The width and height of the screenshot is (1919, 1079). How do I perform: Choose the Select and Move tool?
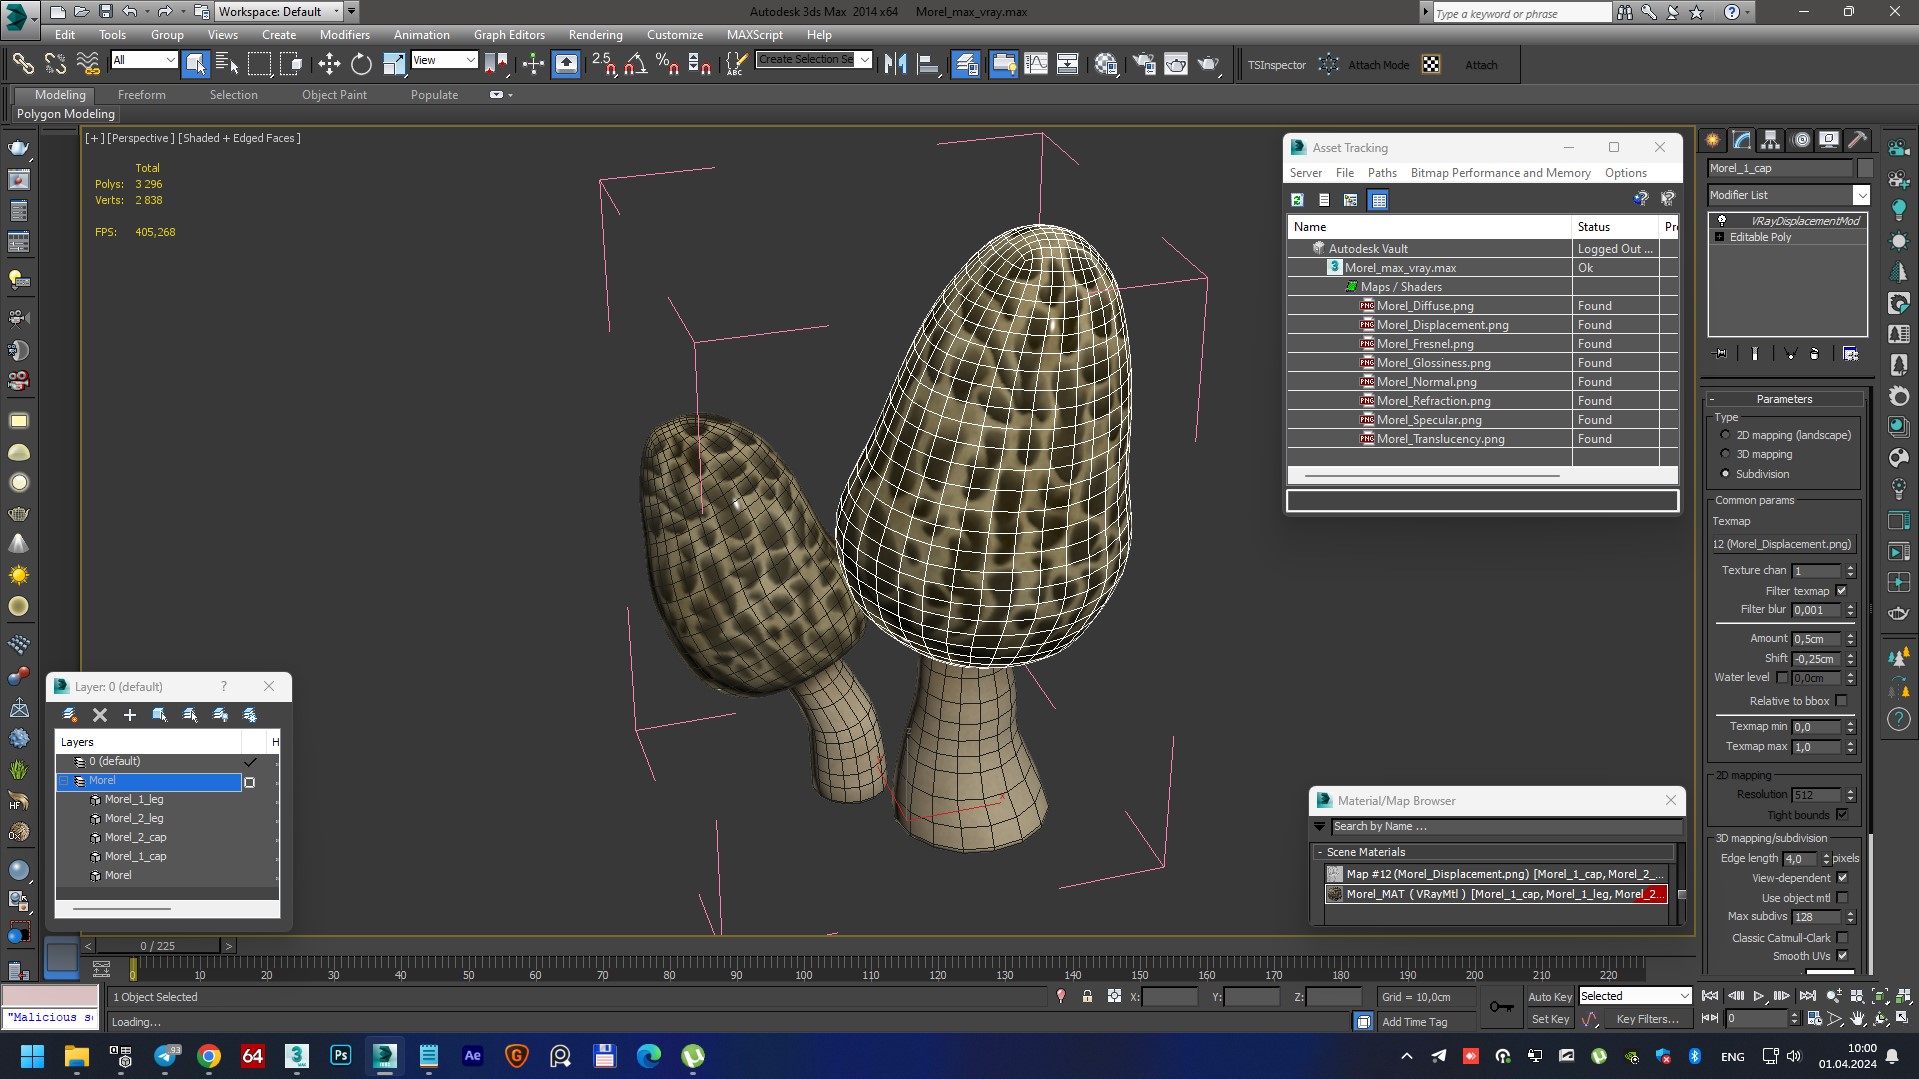pos(329,64)
